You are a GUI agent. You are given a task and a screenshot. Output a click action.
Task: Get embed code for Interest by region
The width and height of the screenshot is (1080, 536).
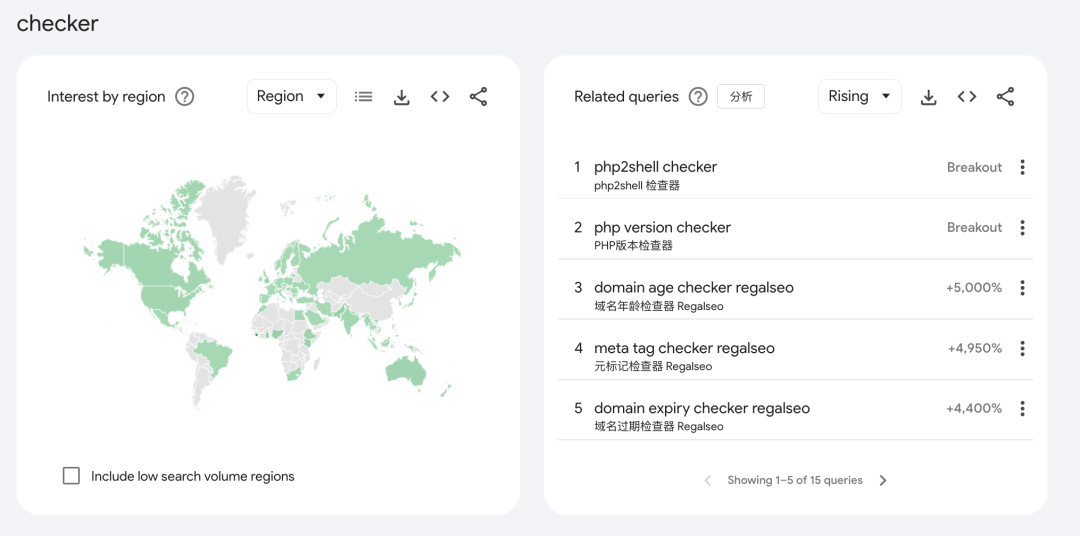440,96
